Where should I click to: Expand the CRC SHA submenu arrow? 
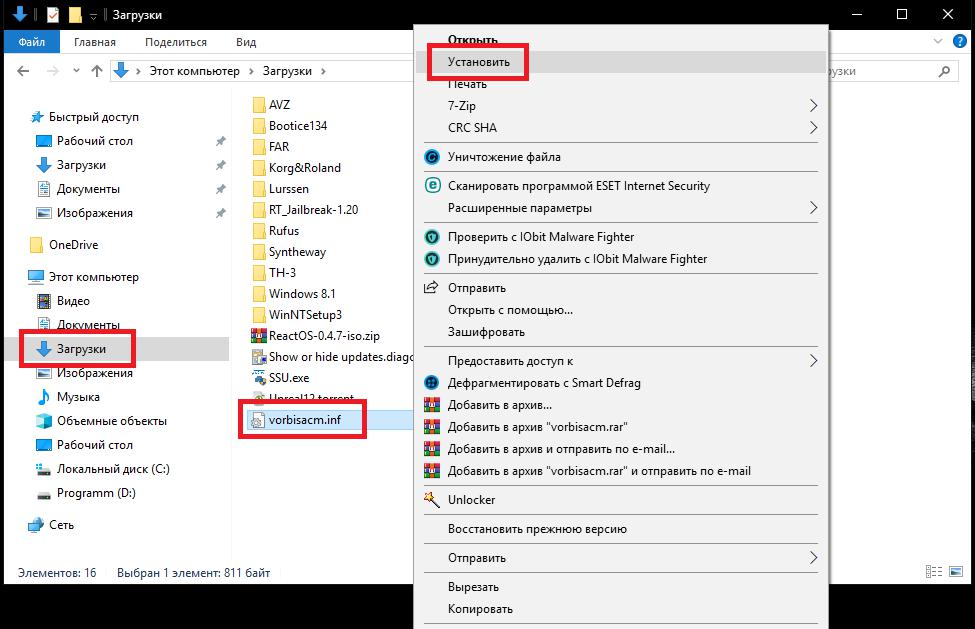coord(813,128)
